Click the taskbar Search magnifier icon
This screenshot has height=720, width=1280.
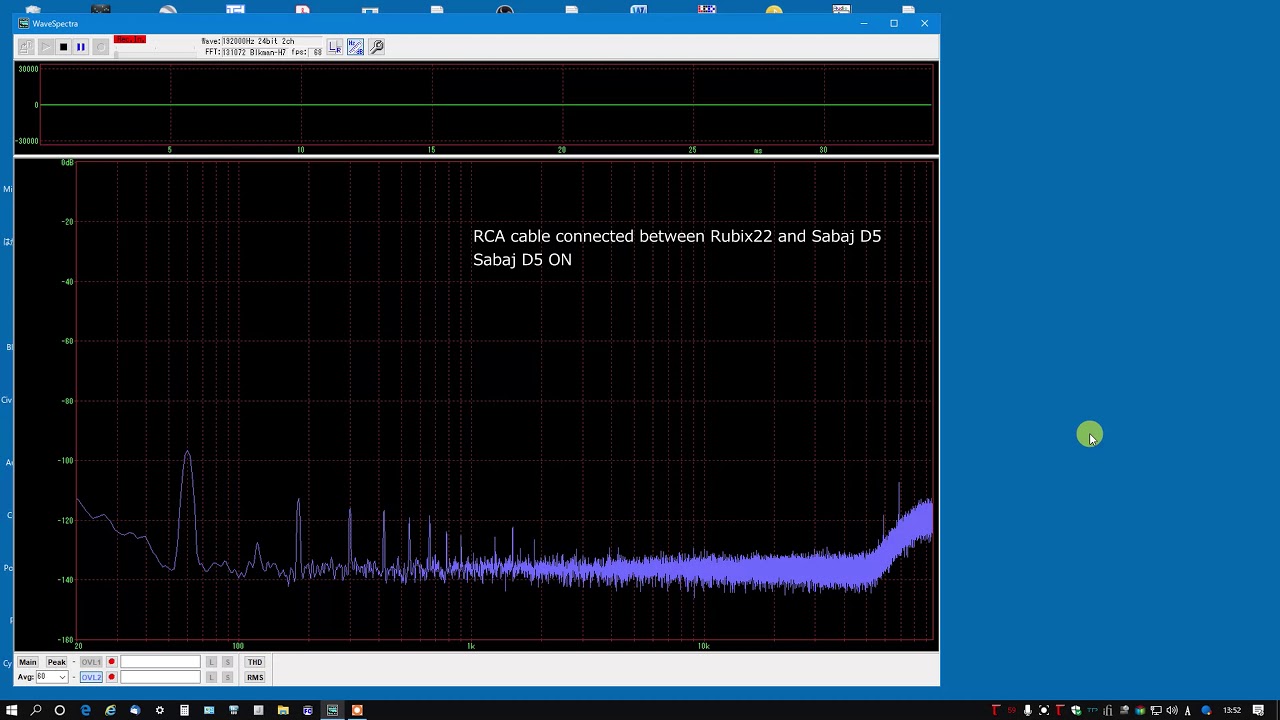(x=36, y=710)
